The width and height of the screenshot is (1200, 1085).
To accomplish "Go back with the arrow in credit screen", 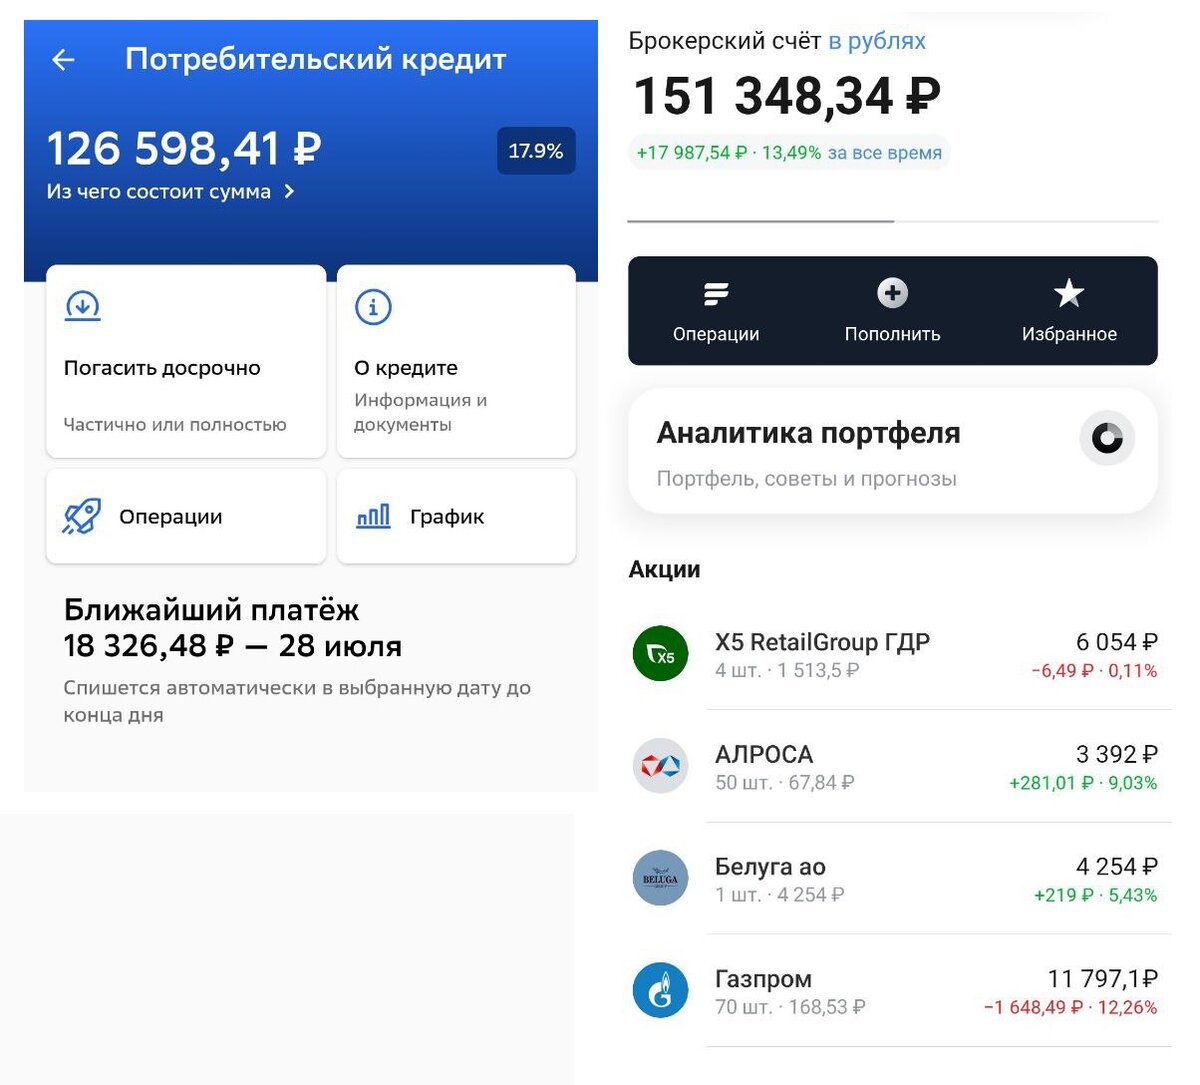I will [63, 59].
